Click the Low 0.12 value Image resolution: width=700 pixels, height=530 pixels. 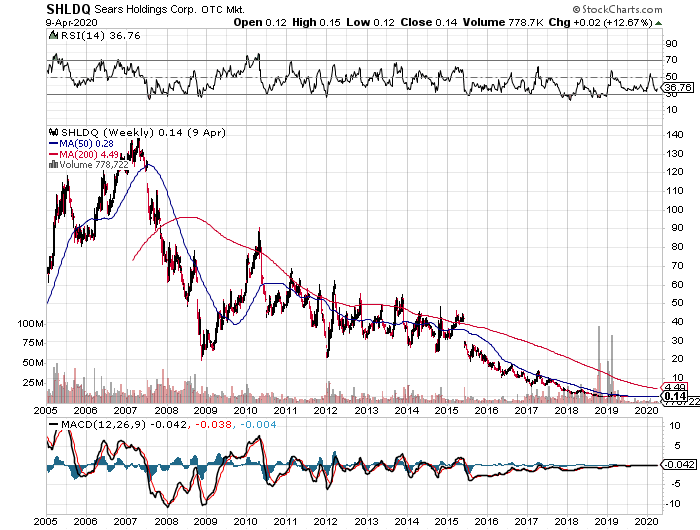point(371,22)
